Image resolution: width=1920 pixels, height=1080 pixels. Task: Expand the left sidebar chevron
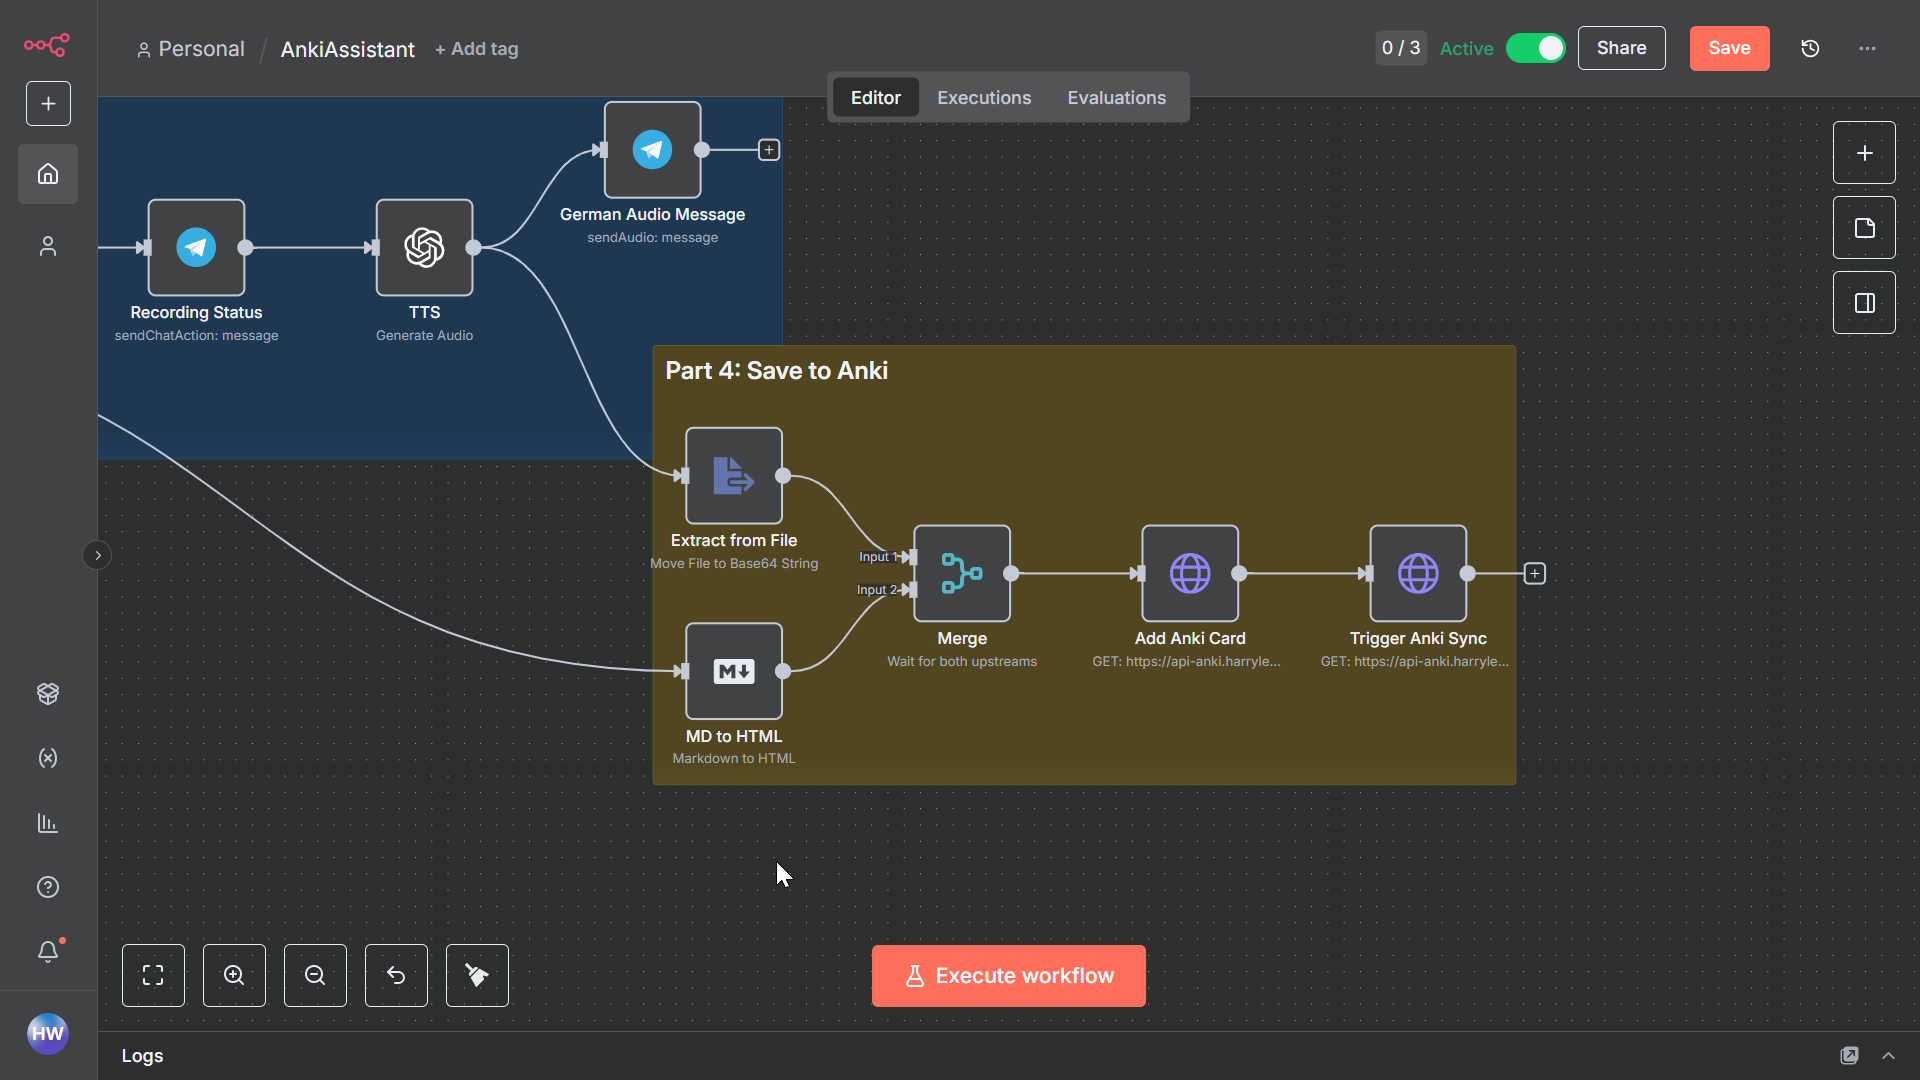point(97,555)
